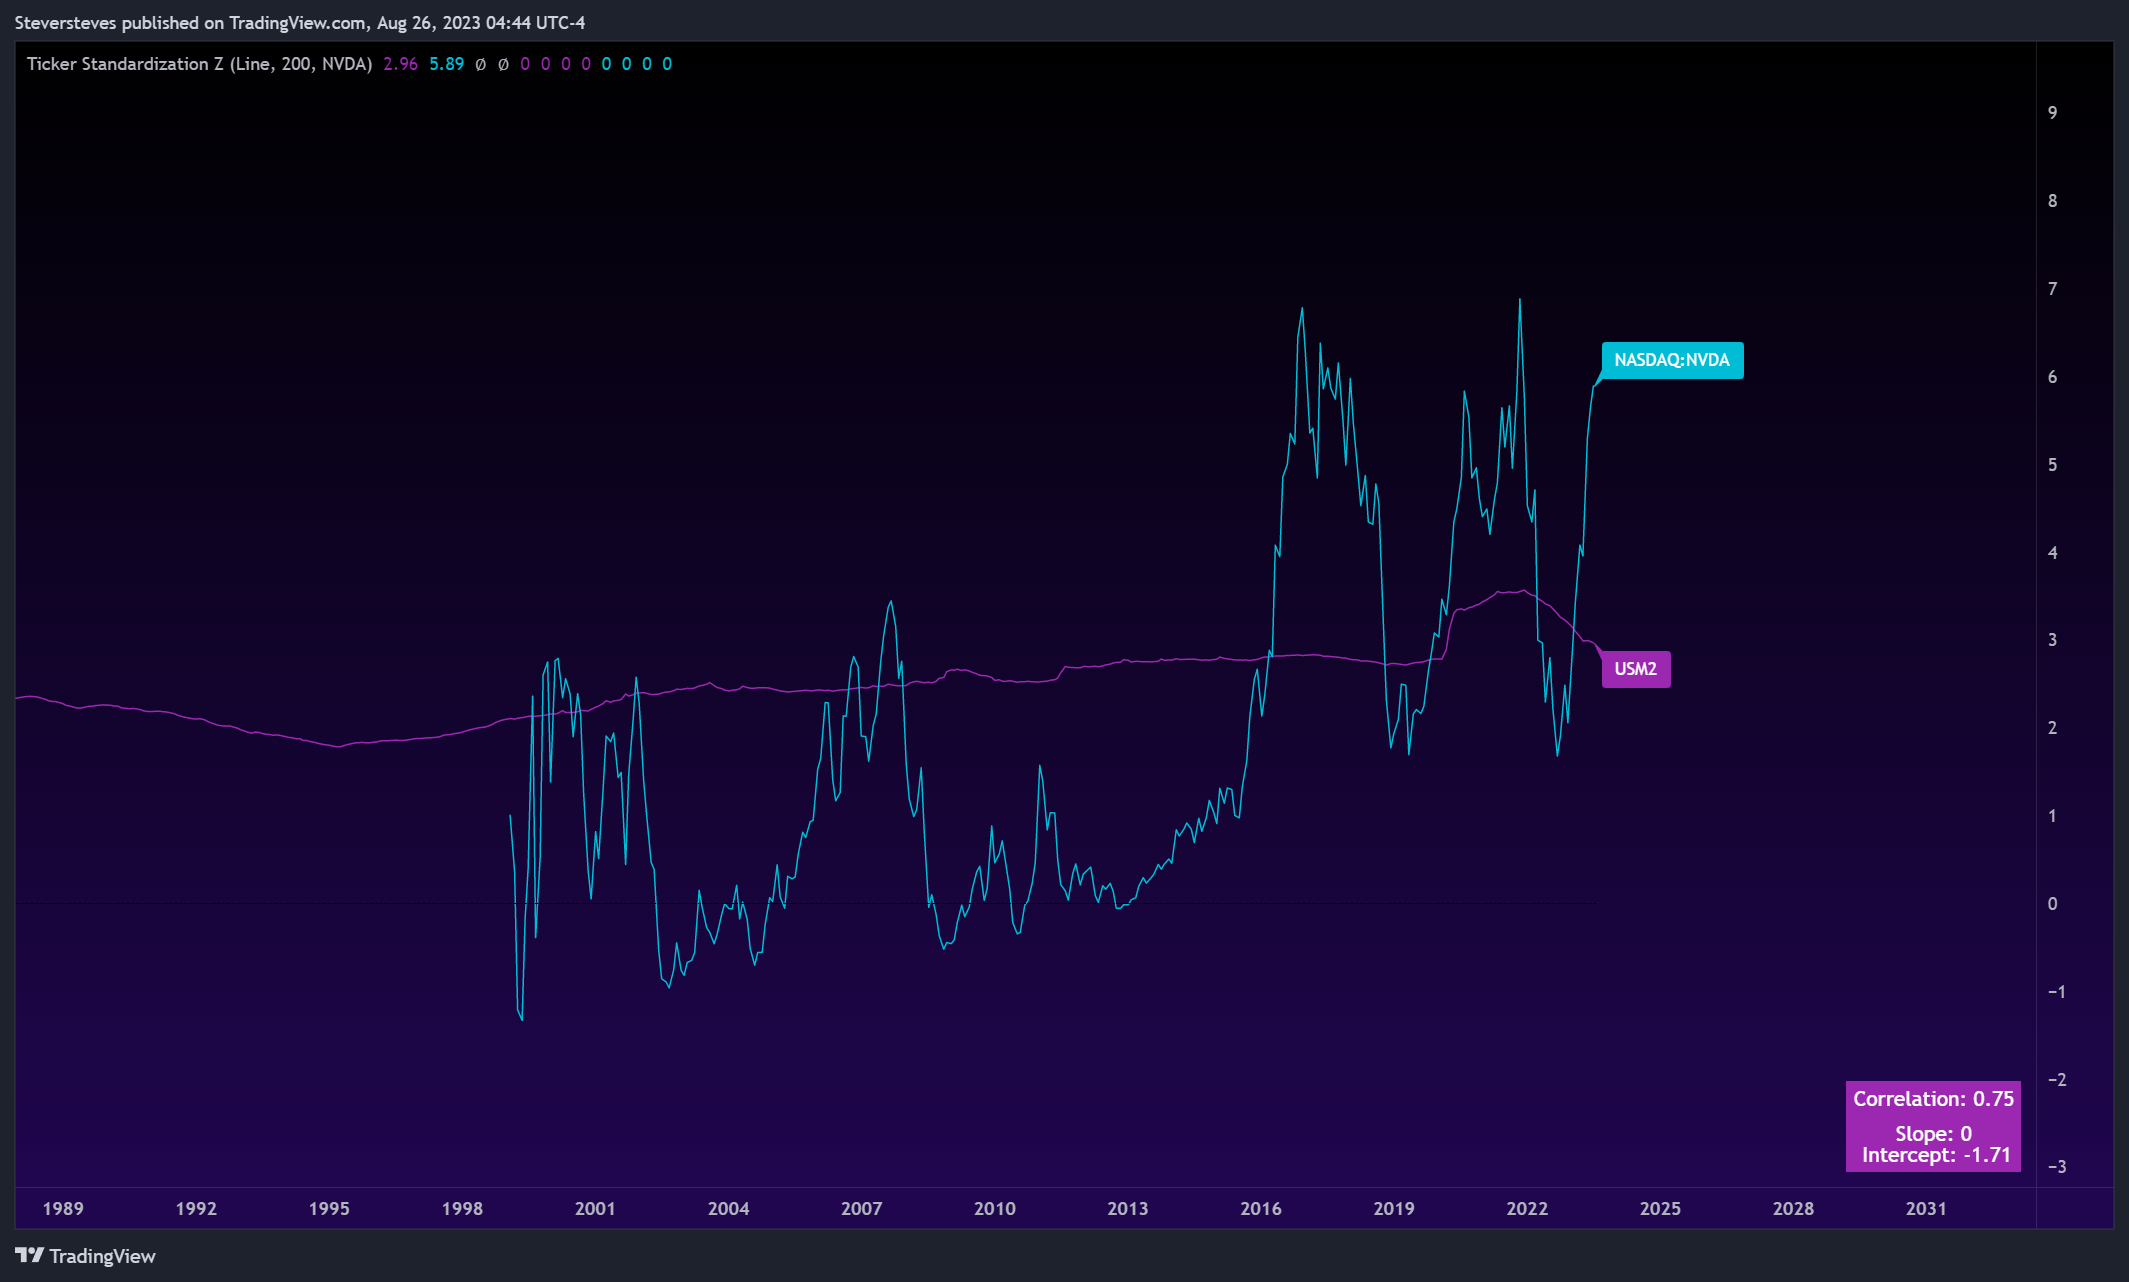This screenshot has width=2129, height=1282.
Task: Click the 4 value on price scale
Action: 2052,553
